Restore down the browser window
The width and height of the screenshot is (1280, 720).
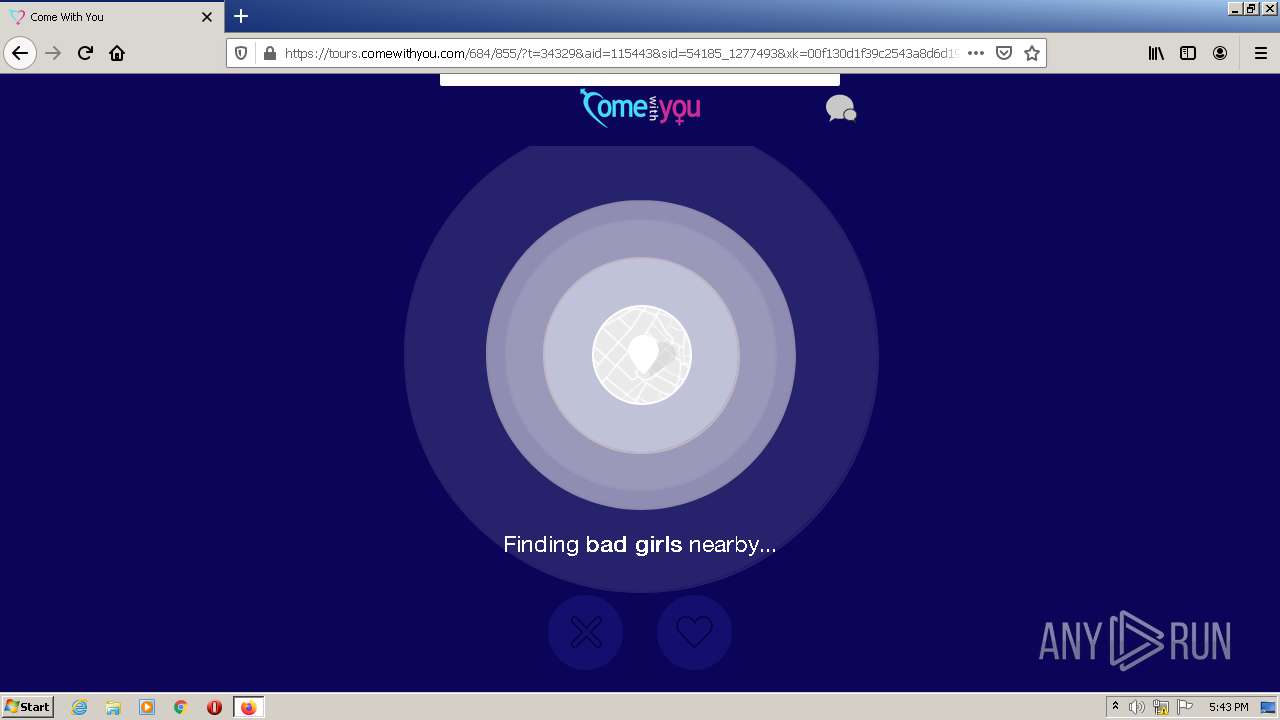point(1250,8)
